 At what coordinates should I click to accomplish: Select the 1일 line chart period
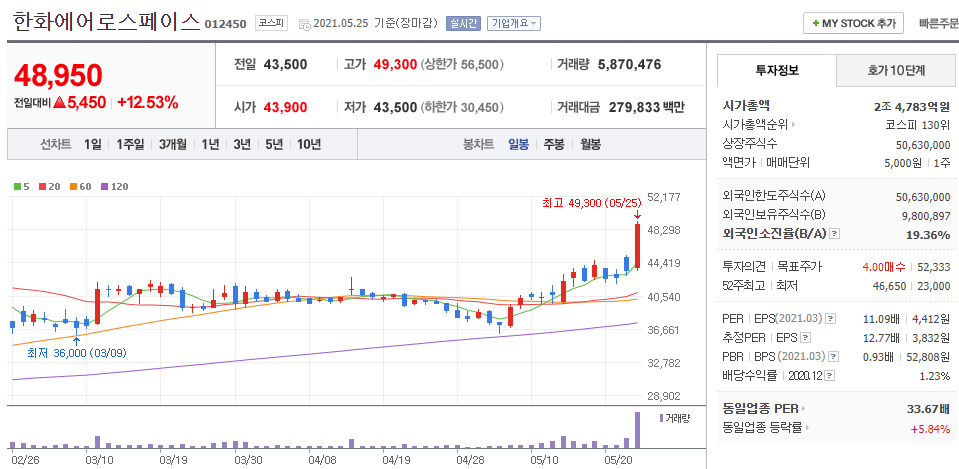tap(93, 145)
